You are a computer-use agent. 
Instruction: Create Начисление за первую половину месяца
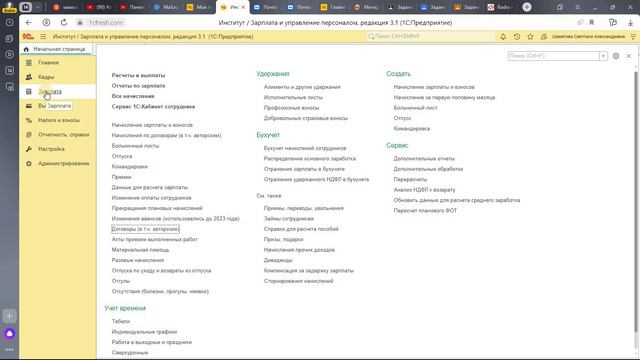(444, 98)
